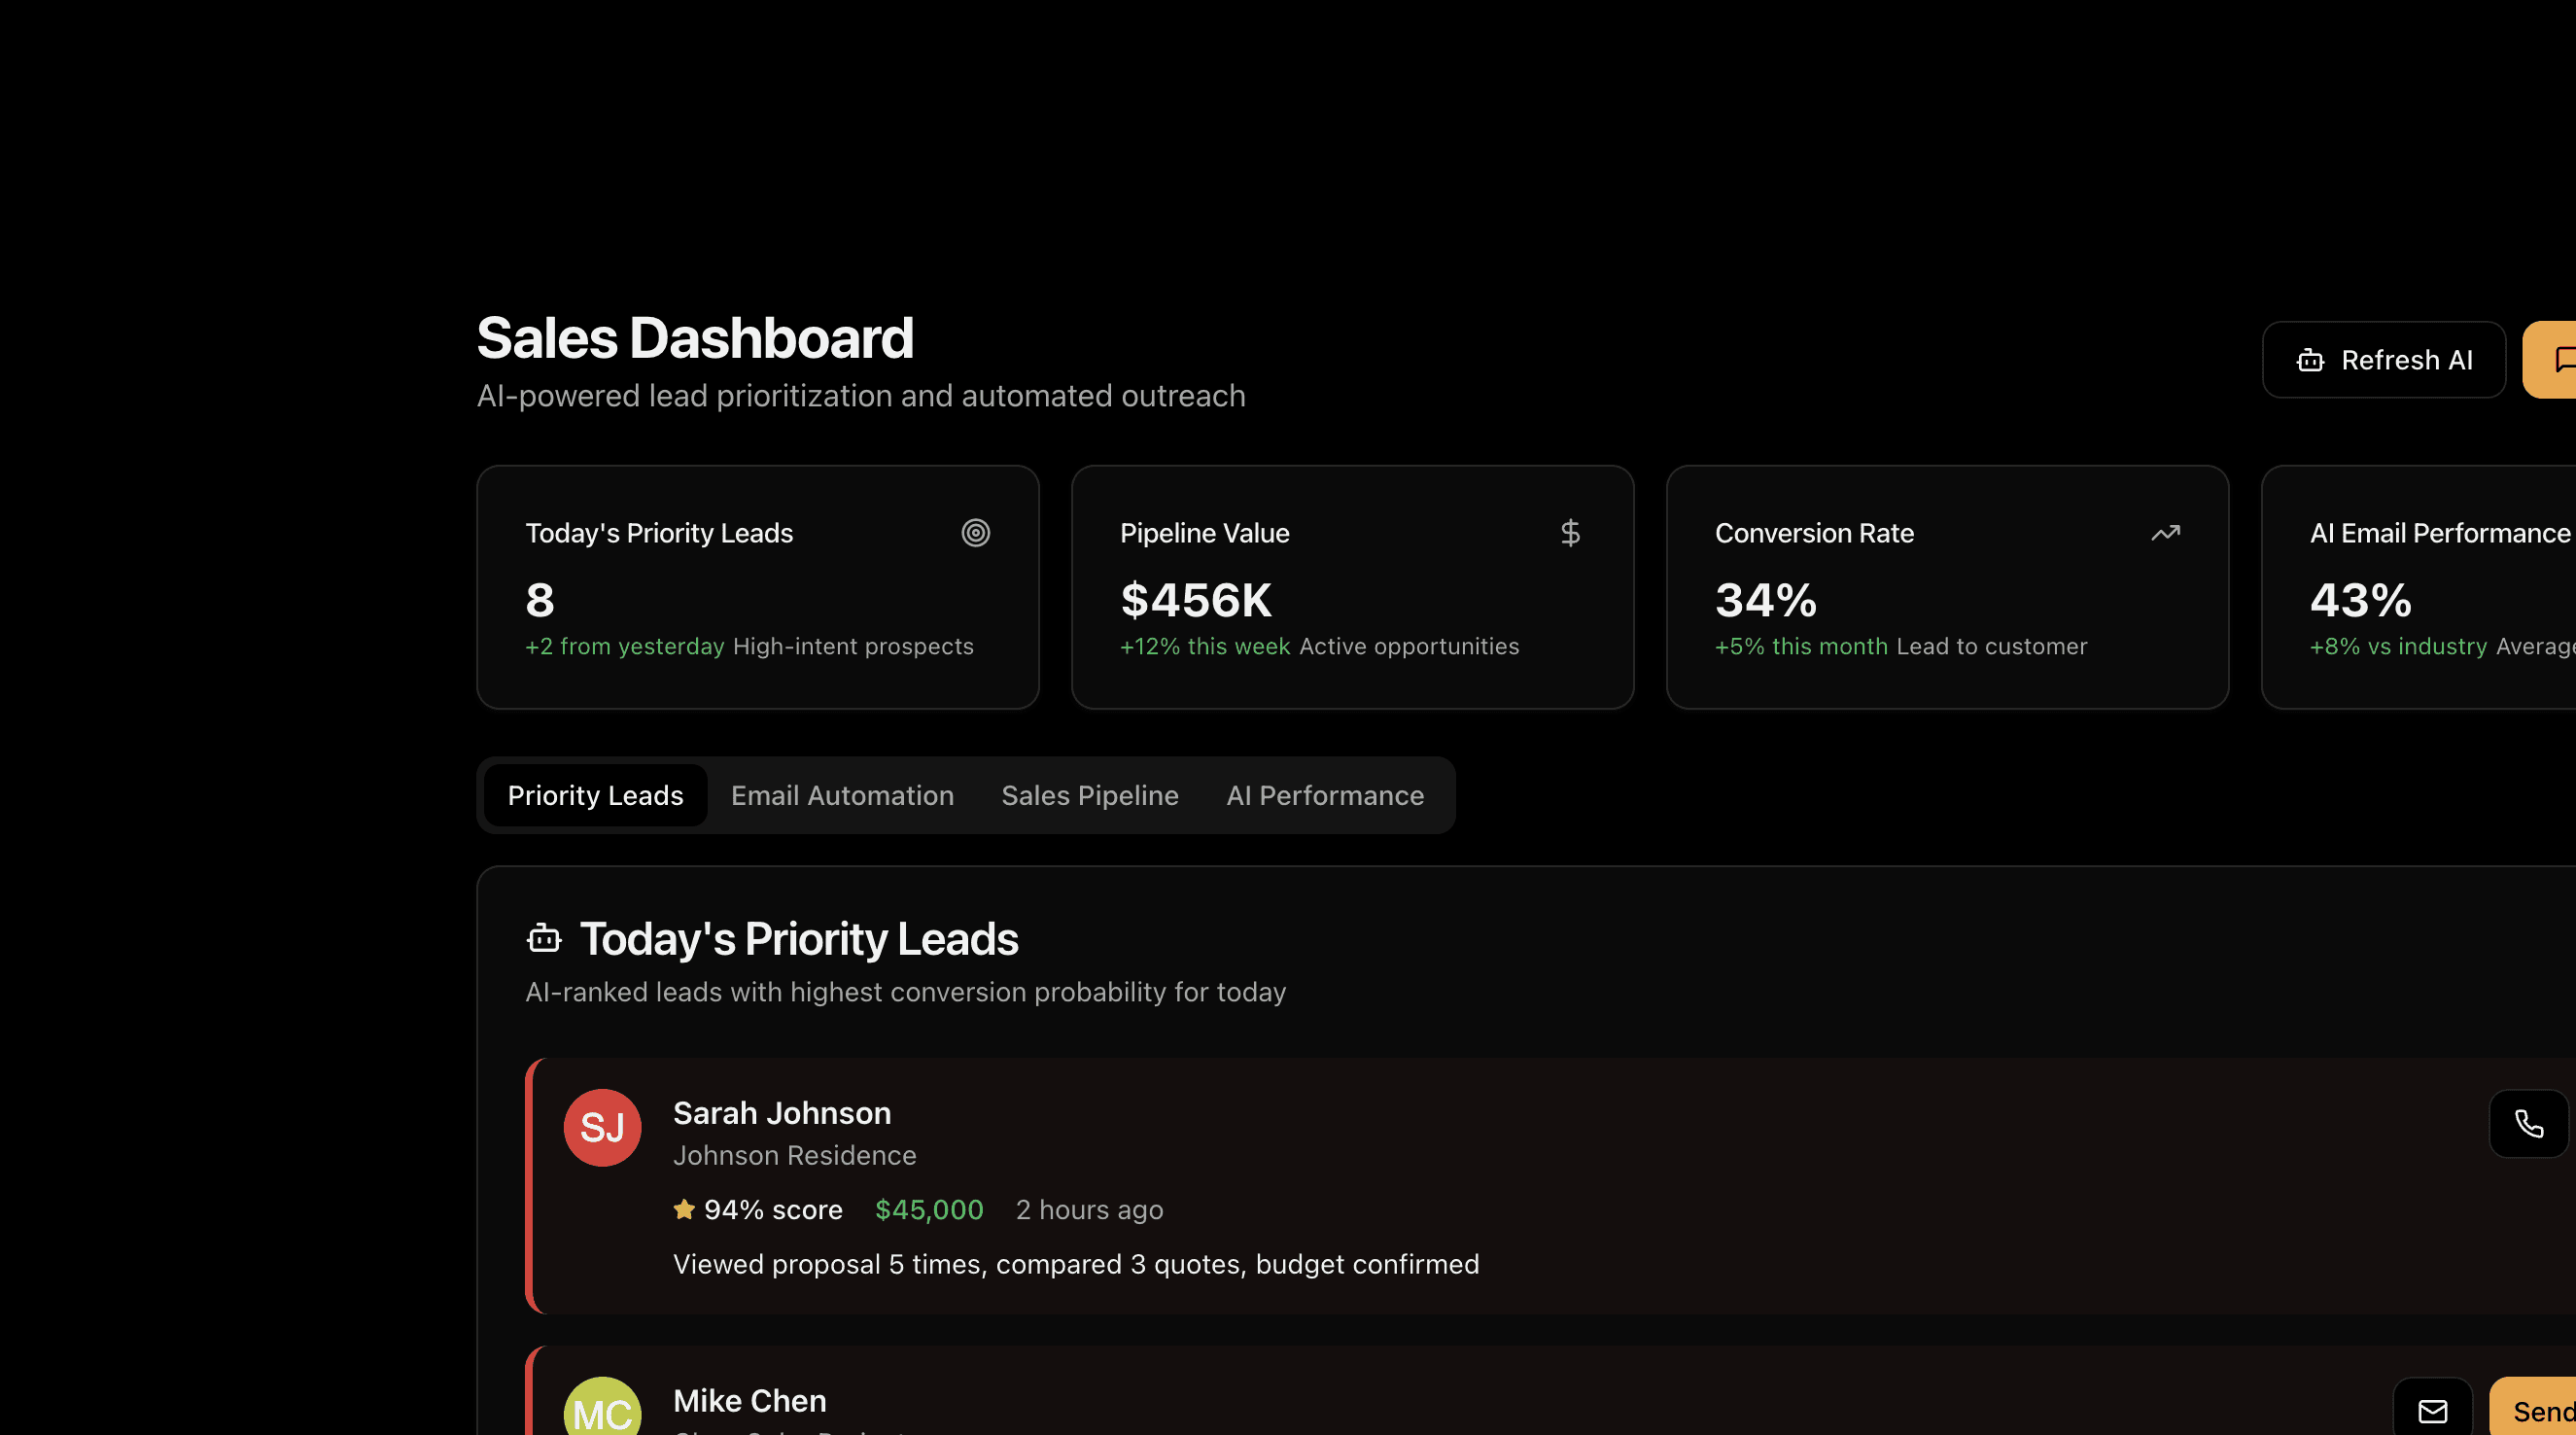This screenshot has width=2576, height=1435.
Task: Select the Priority Leads tab
Action: pos(595,795)
